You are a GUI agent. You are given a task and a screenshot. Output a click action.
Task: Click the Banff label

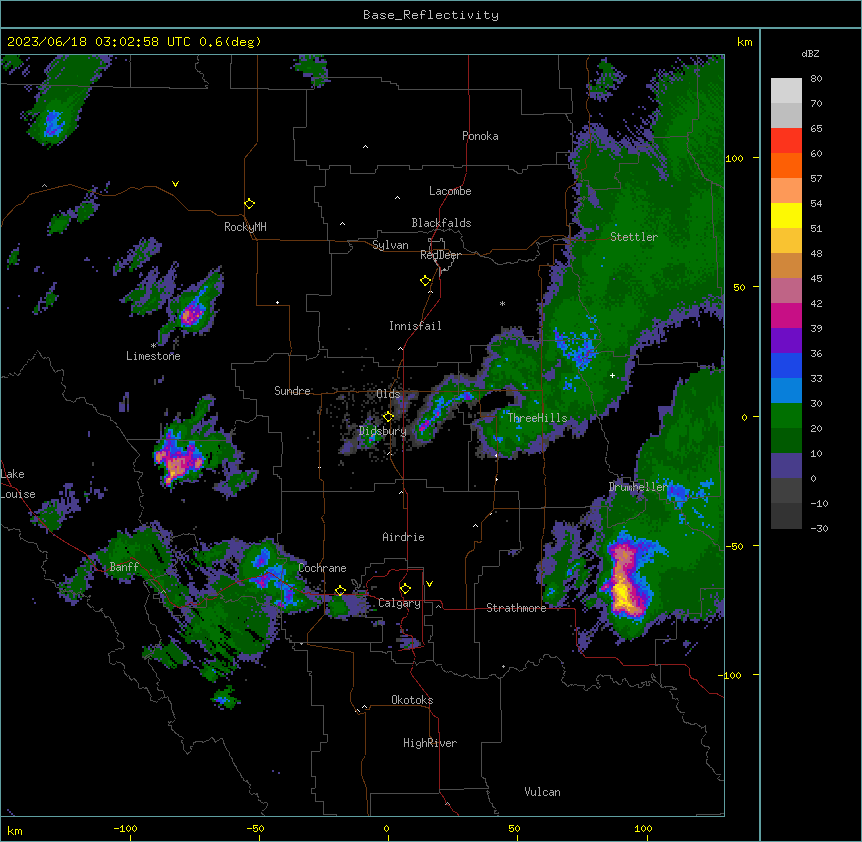point(124,567)
